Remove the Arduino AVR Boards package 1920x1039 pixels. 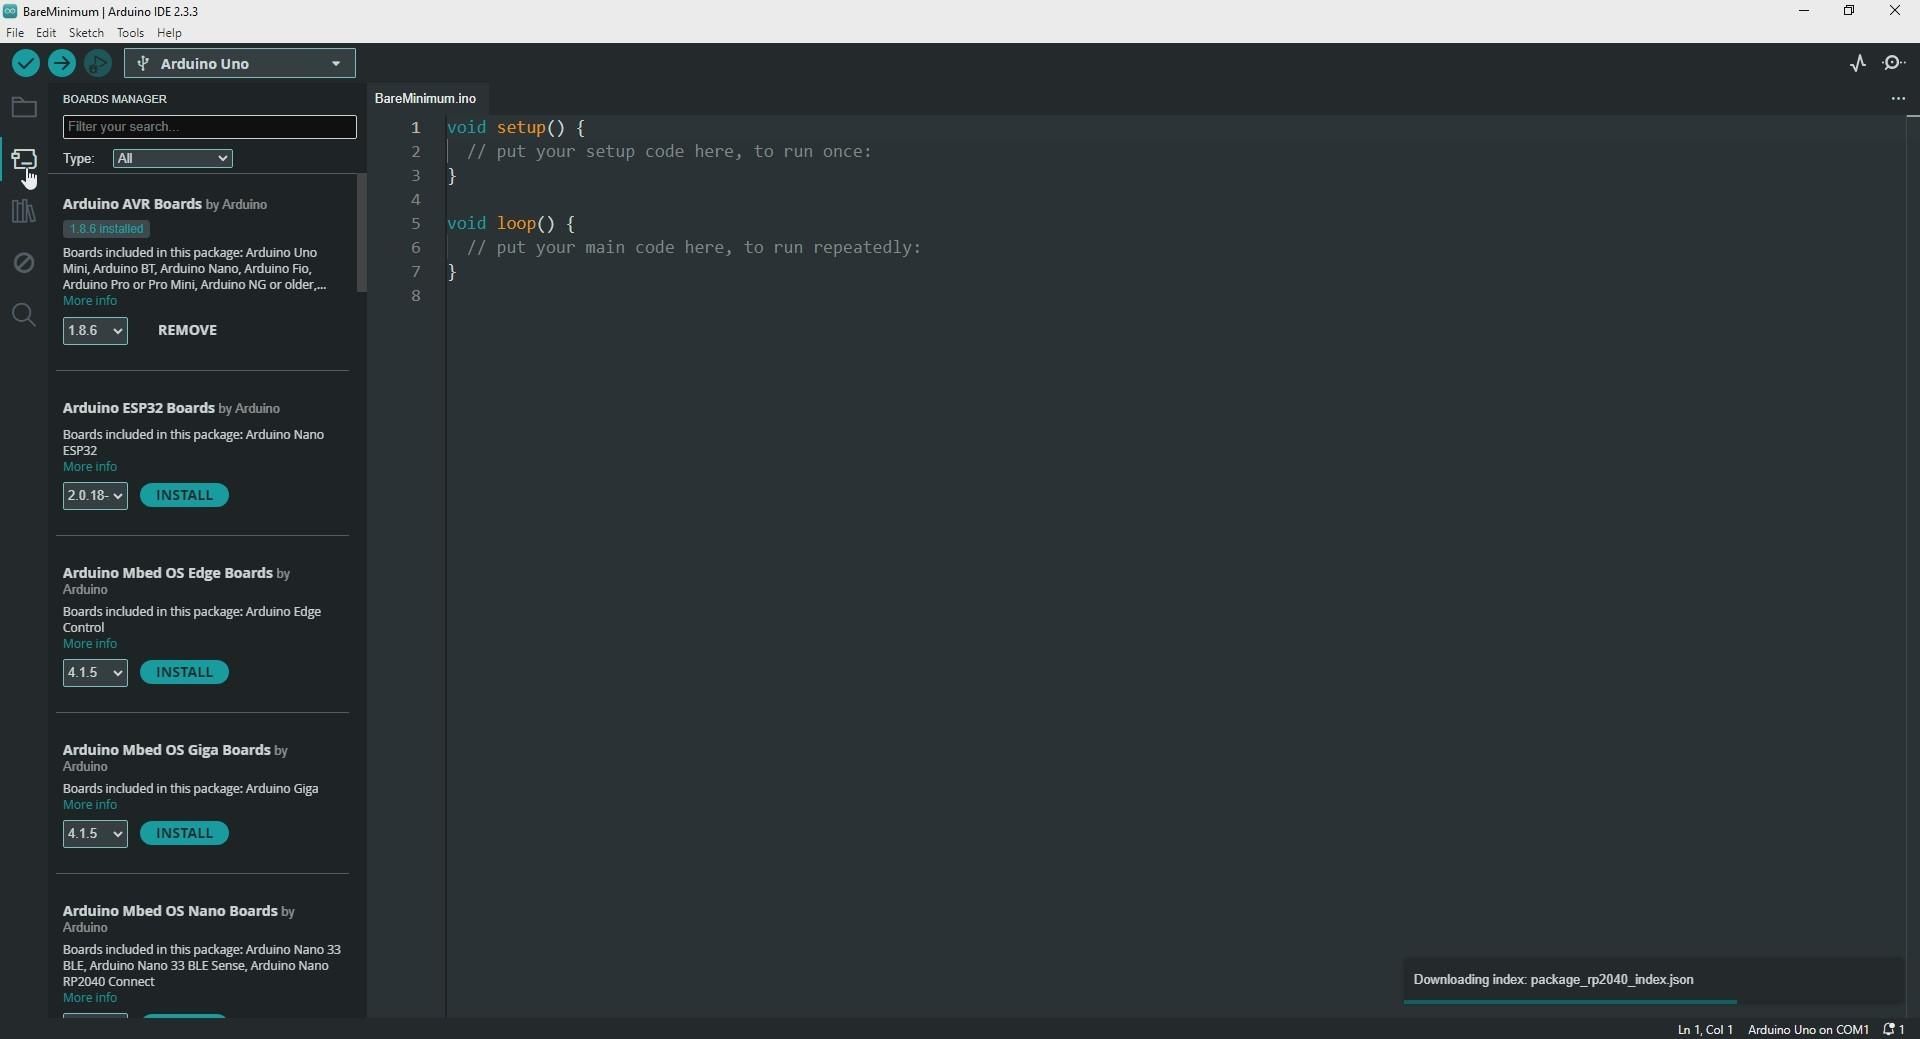pos(188,330)
